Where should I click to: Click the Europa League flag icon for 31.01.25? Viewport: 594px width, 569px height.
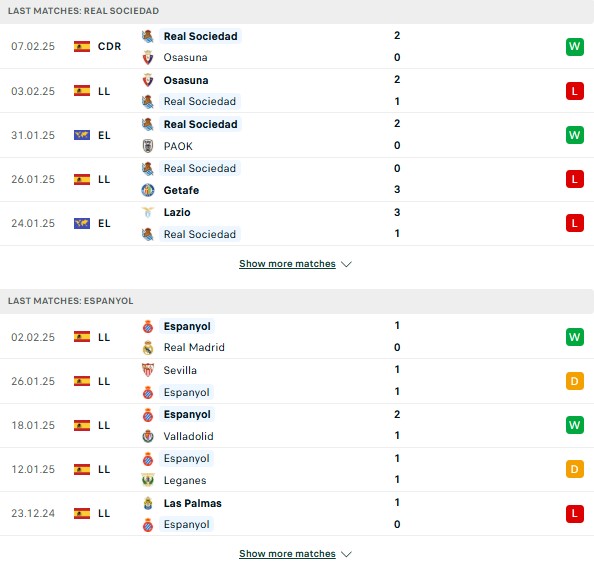pos(82,135)
